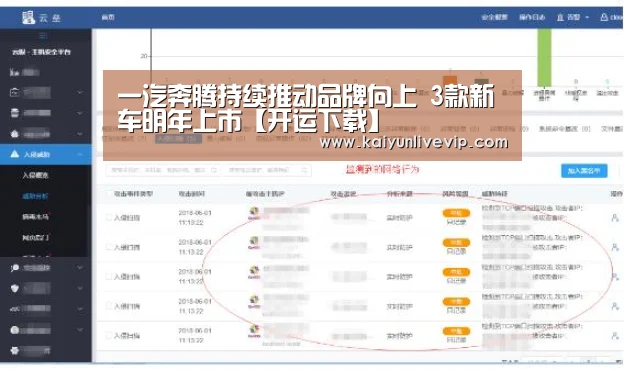Tick the select-all checkbox in the table header
This screenshot has height=370, width=624.
coord(109,194)
